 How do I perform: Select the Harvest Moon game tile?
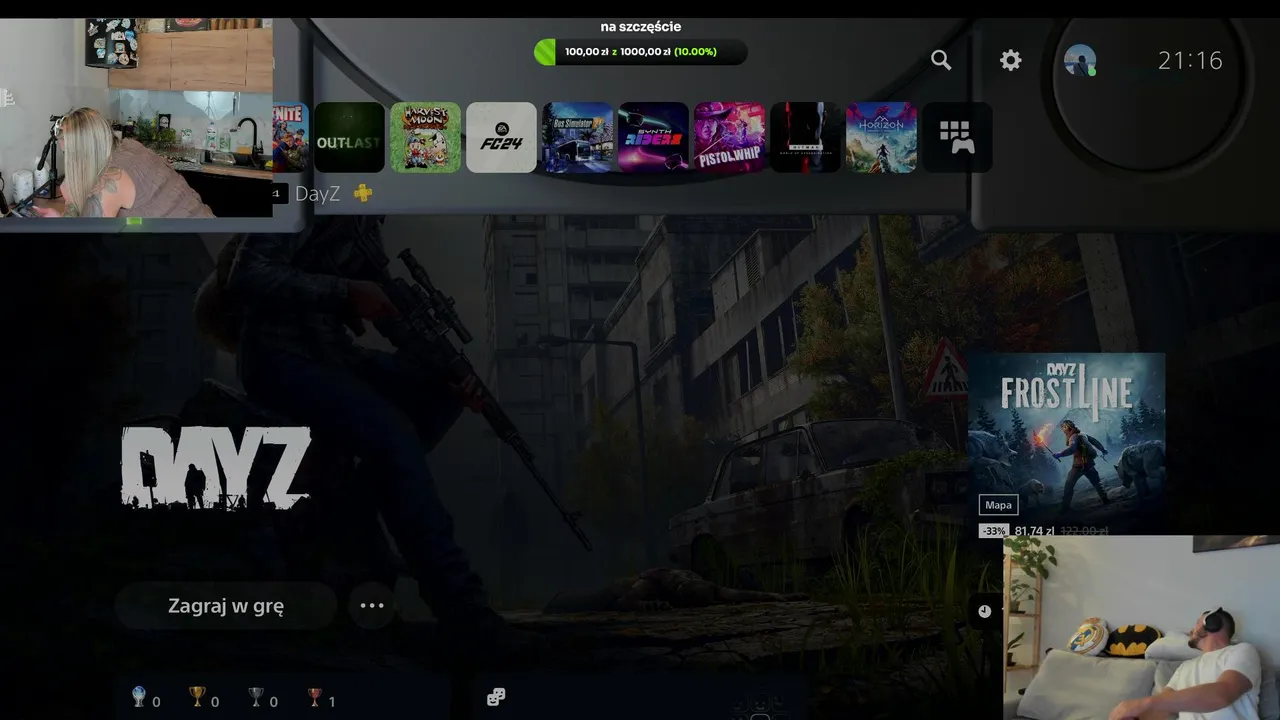click(x=425, y=137)
